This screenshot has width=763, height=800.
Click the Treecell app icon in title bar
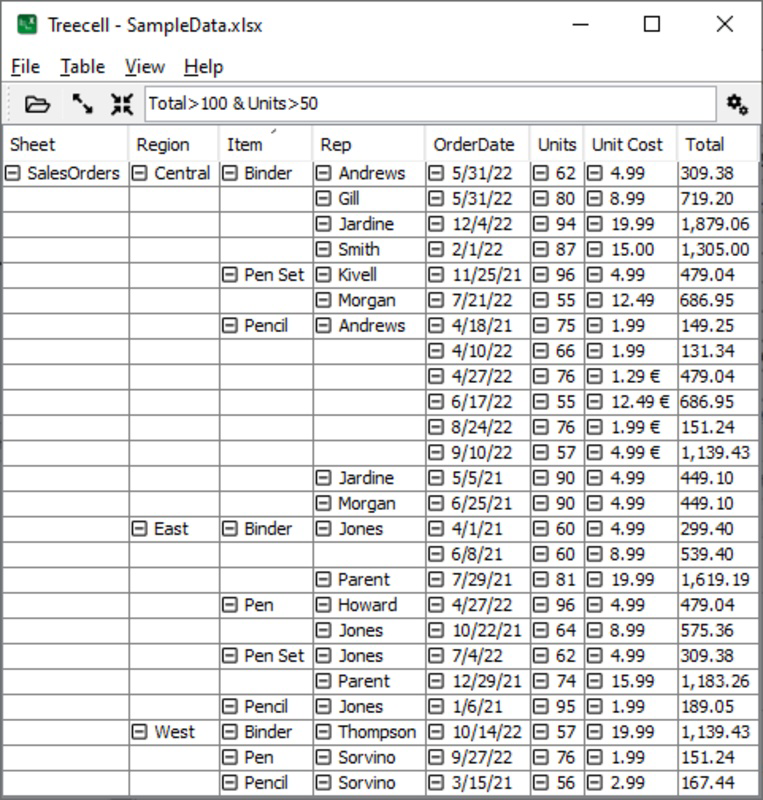(x=27, y=24)
